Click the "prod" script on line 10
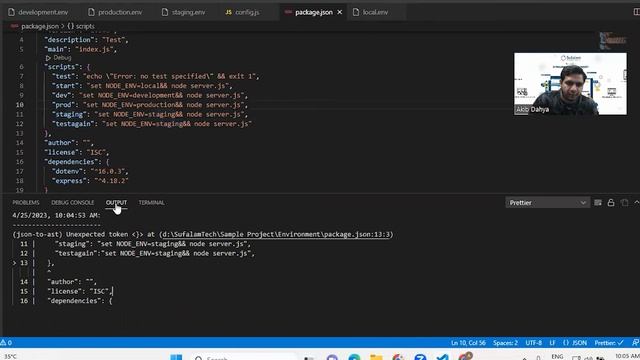The image size is (640, 360). tap(150, 105)
